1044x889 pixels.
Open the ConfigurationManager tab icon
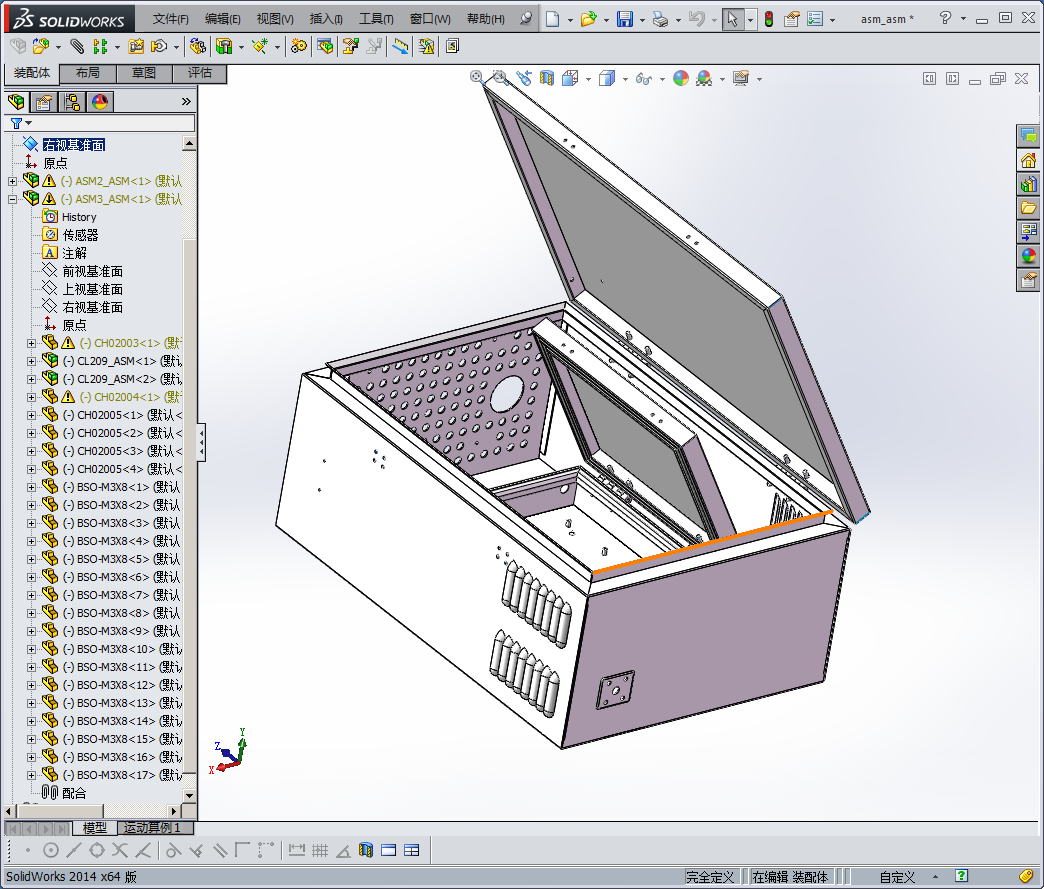pyautogui.click(x=72, y=101)
